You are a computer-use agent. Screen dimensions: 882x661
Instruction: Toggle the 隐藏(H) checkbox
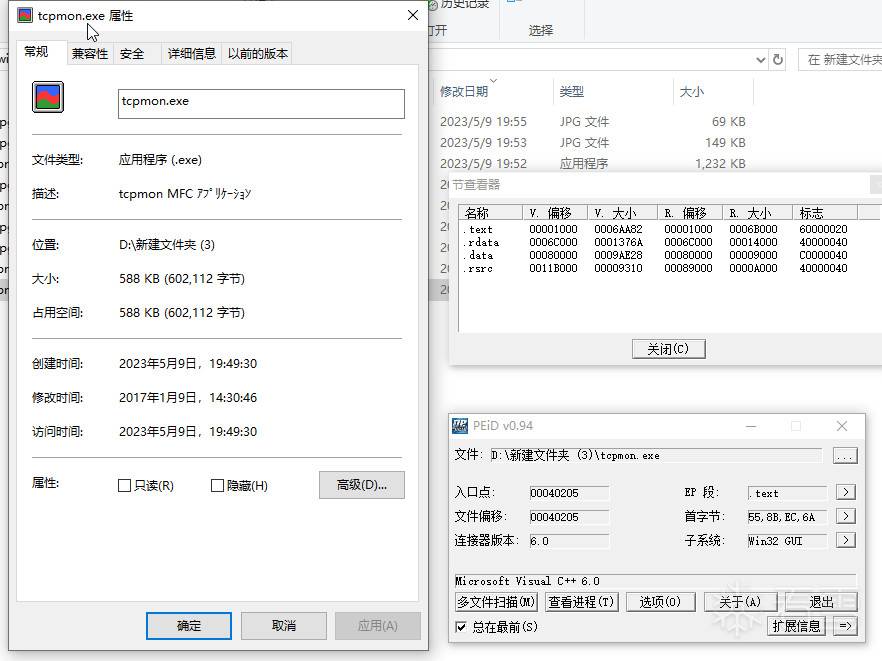(x=217, y=485)
